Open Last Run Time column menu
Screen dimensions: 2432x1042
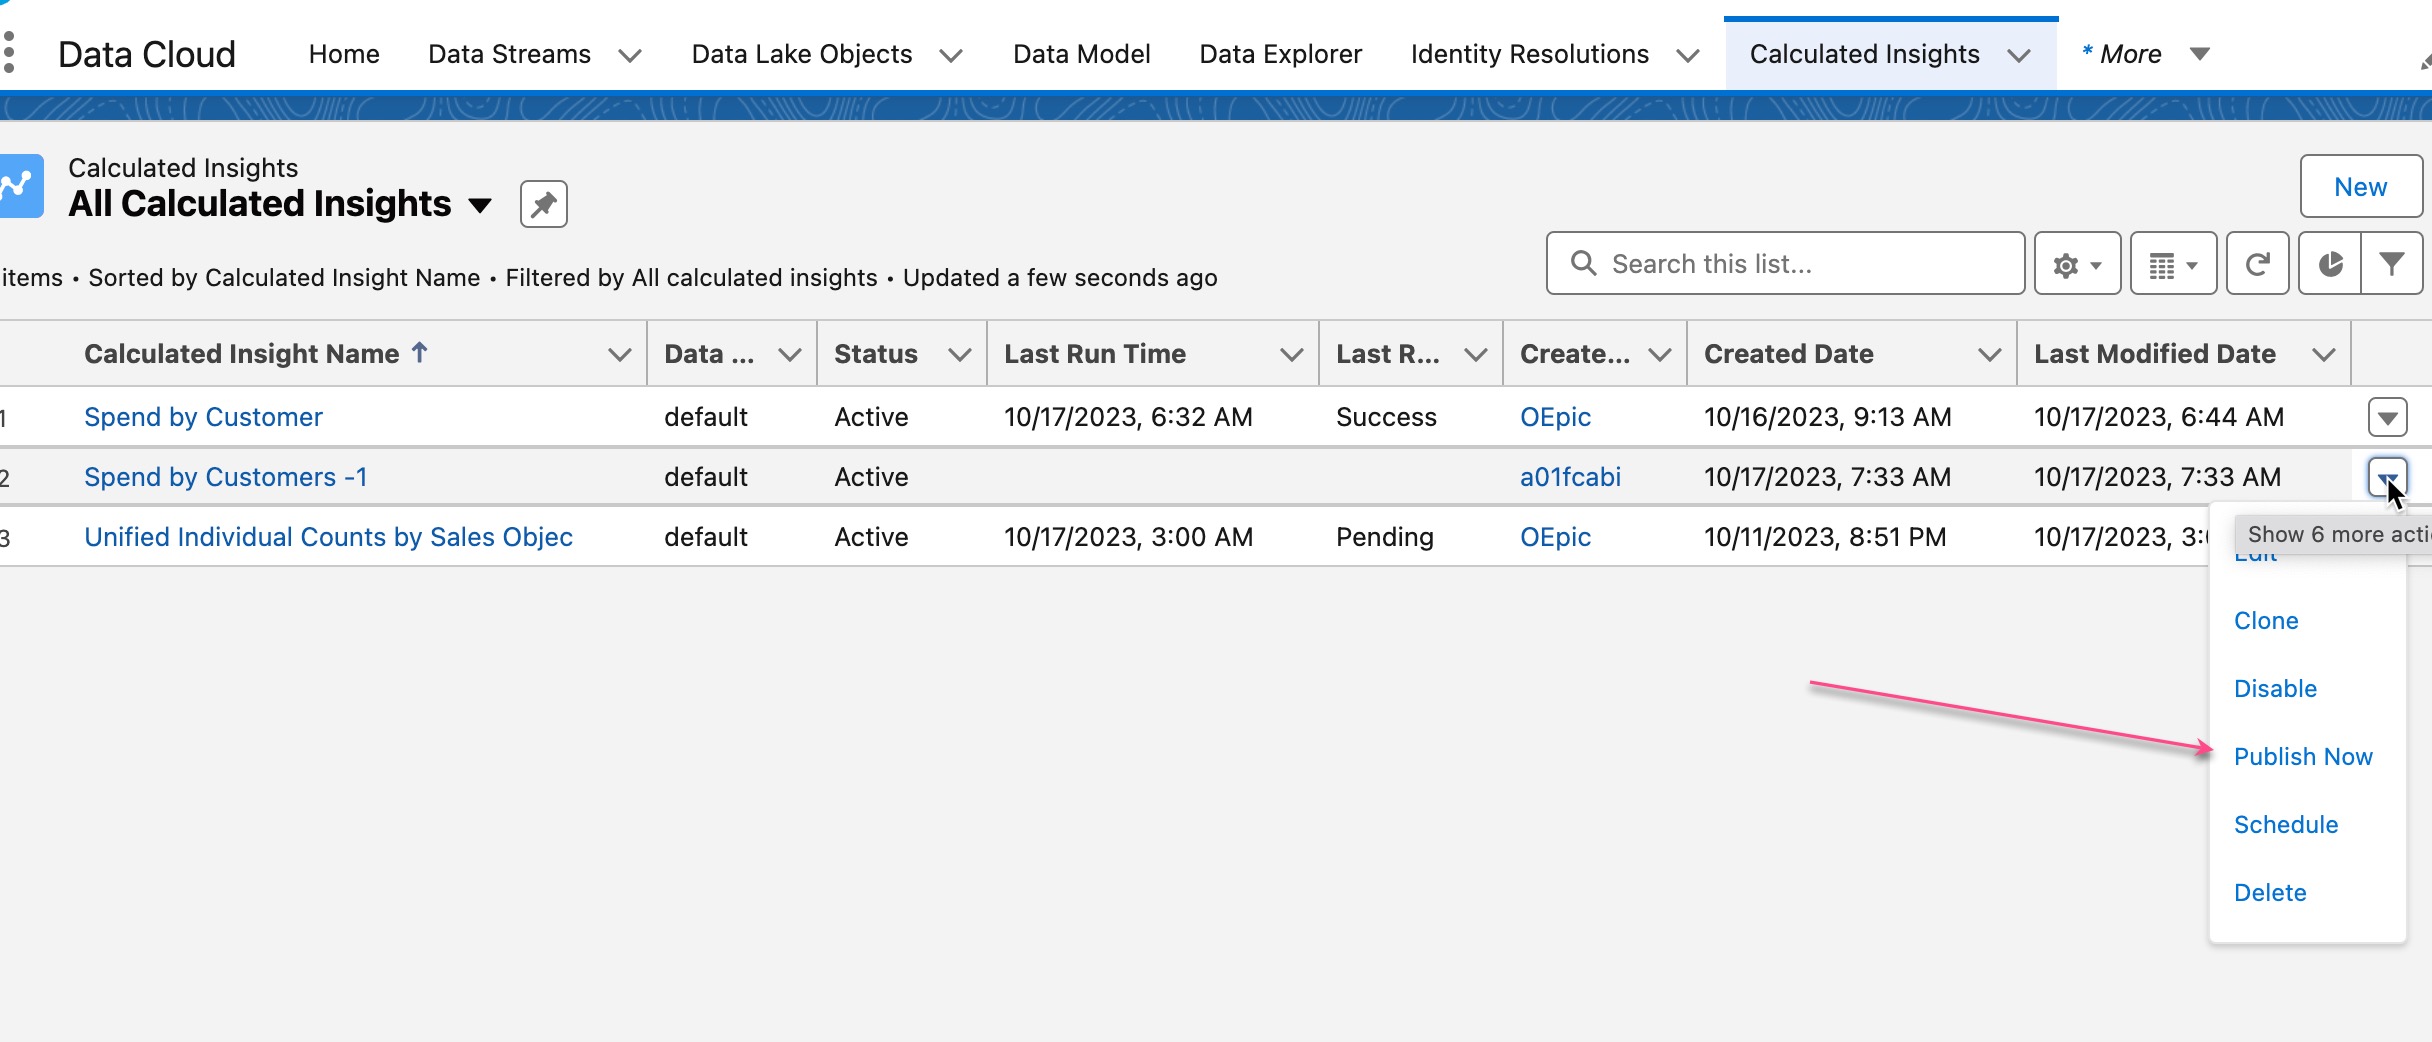point(1292,354)
